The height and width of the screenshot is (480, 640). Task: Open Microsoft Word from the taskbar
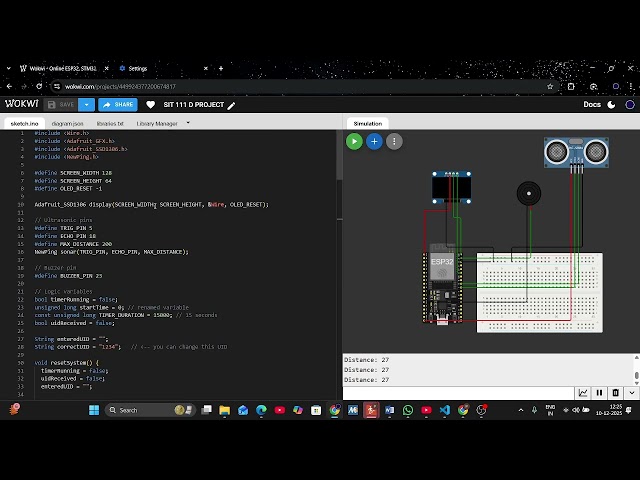[389, 410]
